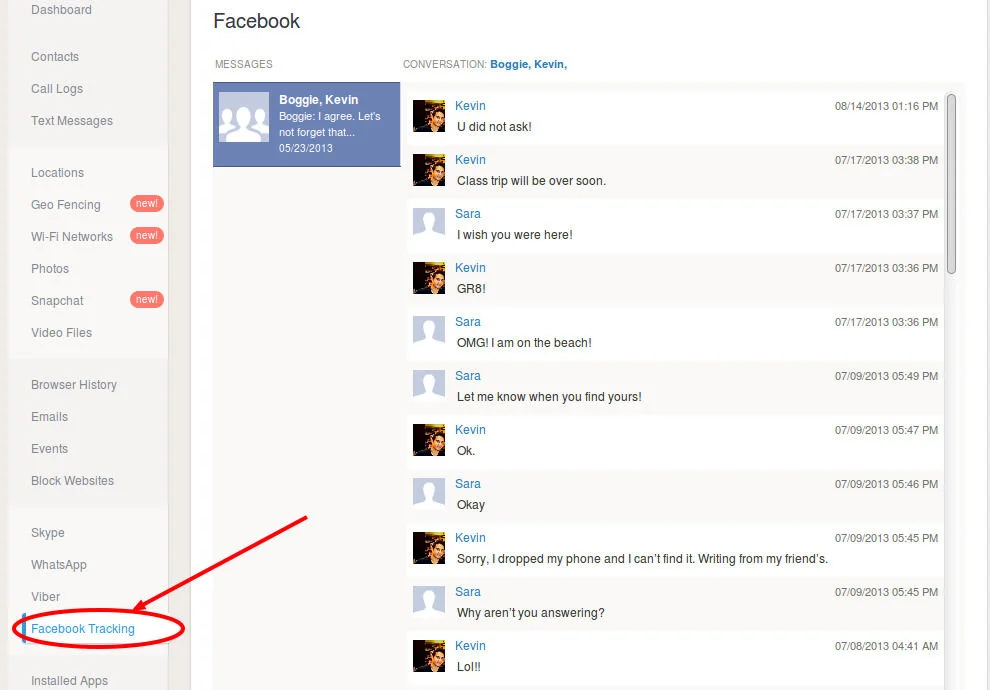Open the Installed Apps list
Viewport: 990px width, 690px height.
[x=69, y=681]
